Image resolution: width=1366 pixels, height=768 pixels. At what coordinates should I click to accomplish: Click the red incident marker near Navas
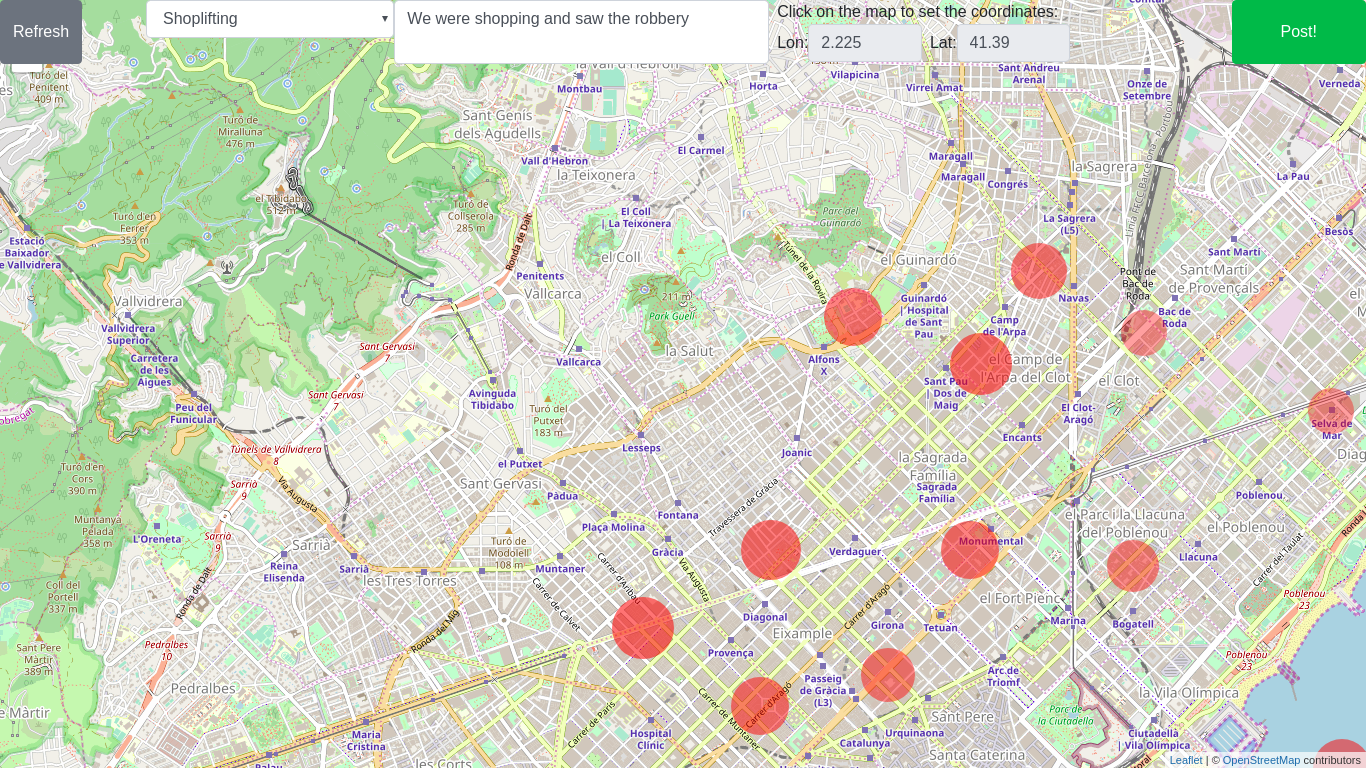coord(1039,271)
